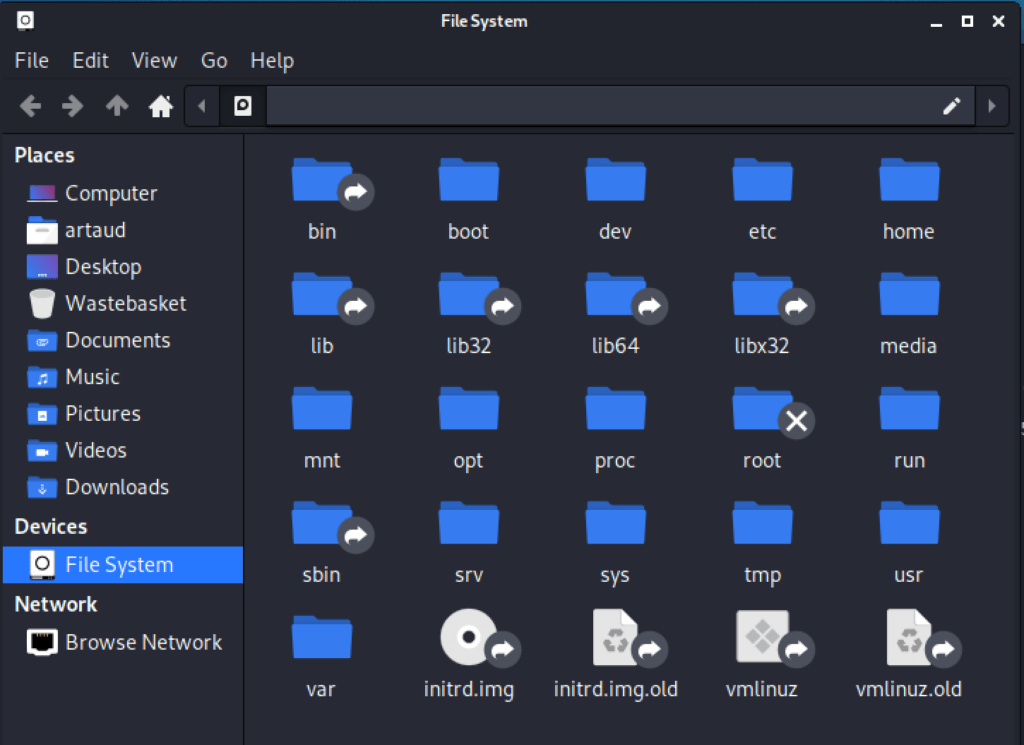Select the sys folder icon
This screenshot has height=745, width=1024.
[x=615, y=523]
